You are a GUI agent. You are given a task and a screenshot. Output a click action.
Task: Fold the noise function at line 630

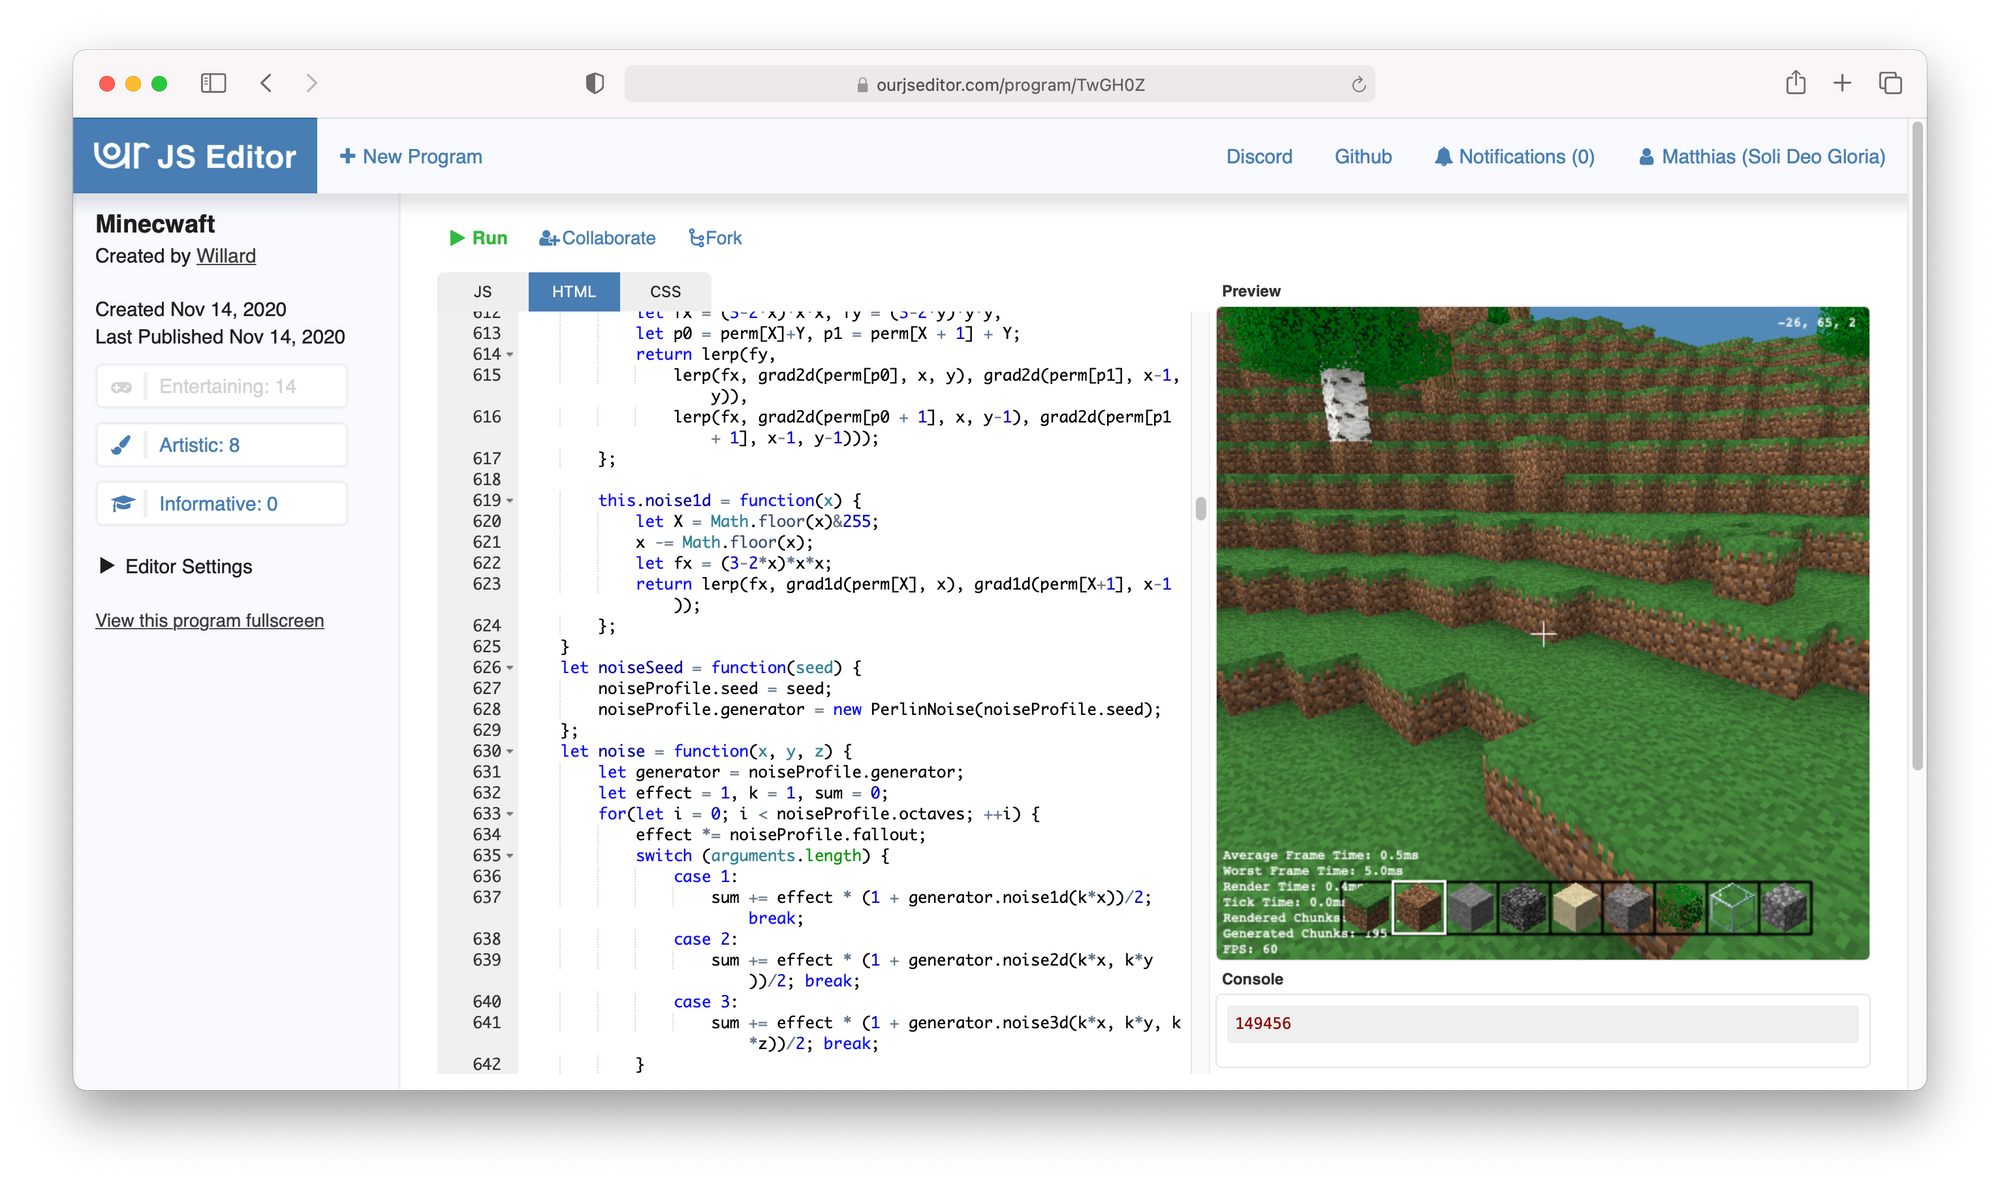pyautogui.click(x=510, y=752)
